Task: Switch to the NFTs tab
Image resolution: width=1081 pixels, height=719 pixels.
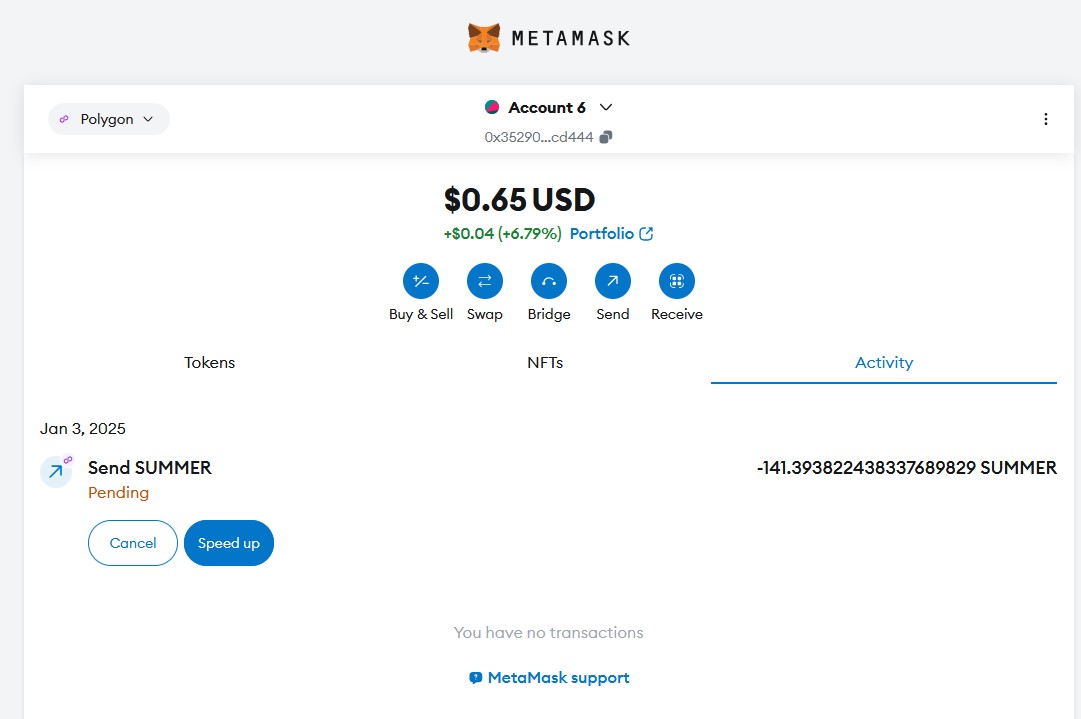Action: [x=545, y=363]
